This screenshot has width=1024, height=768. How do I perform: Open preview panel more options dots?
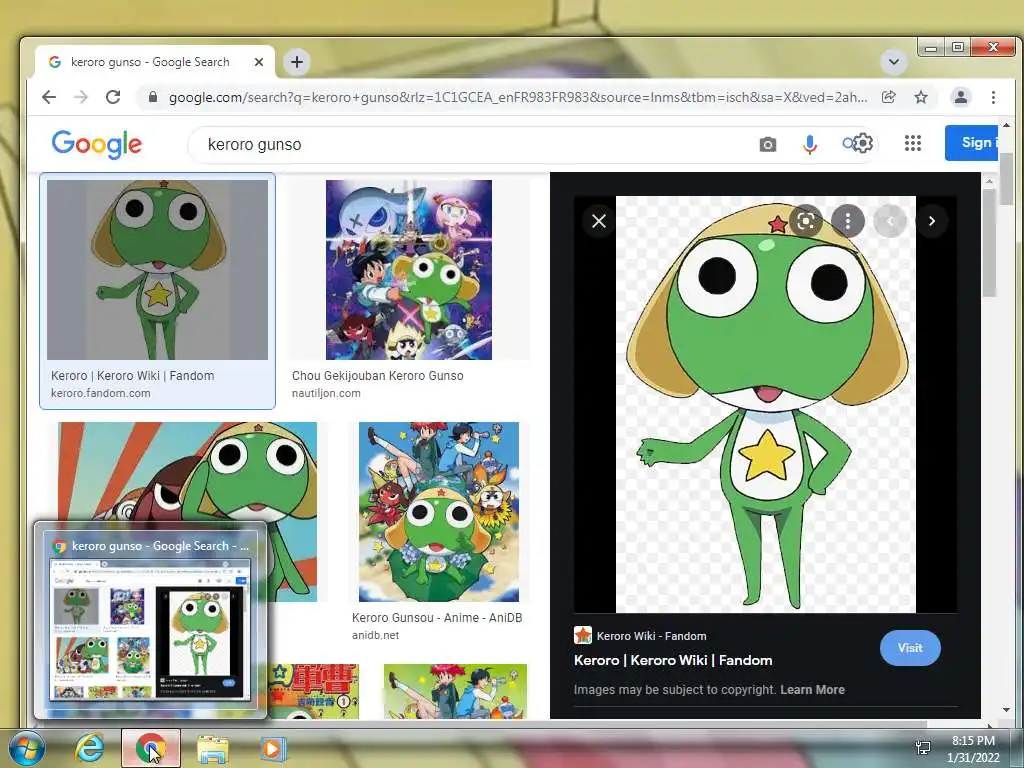click(848, 221)
